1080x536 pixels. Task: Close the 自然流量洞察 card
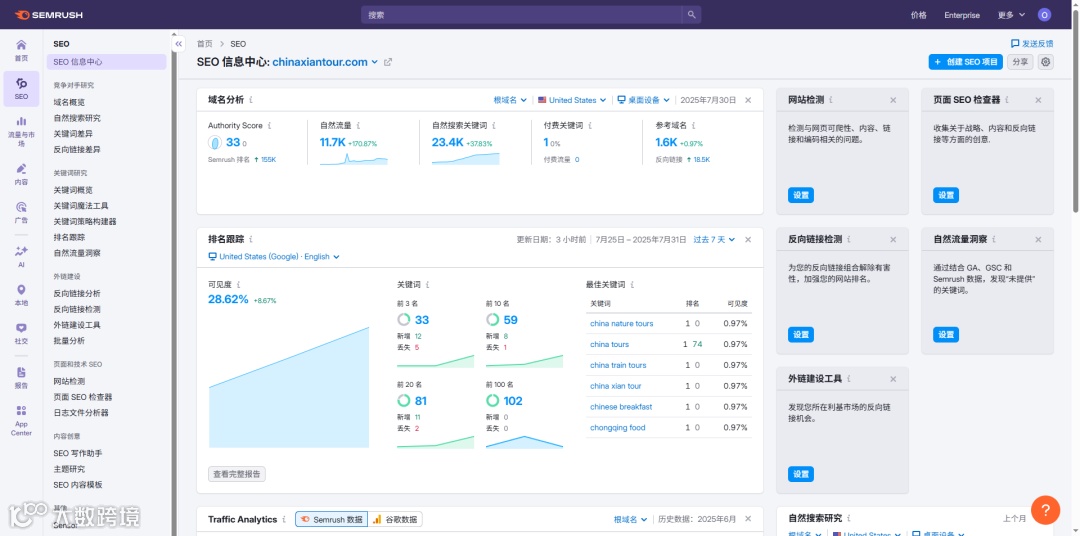click(x=1039, y=240)
